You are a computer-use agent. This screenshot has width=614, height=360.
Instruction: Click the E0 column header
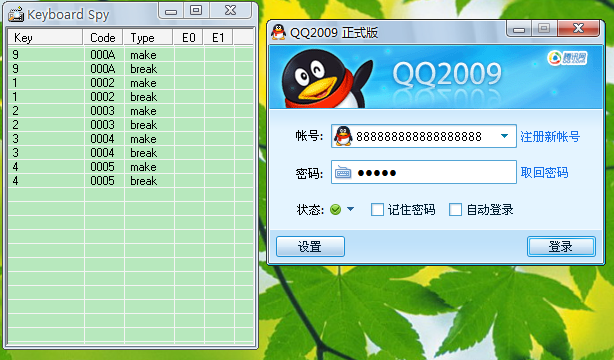[x=188, y=38]
